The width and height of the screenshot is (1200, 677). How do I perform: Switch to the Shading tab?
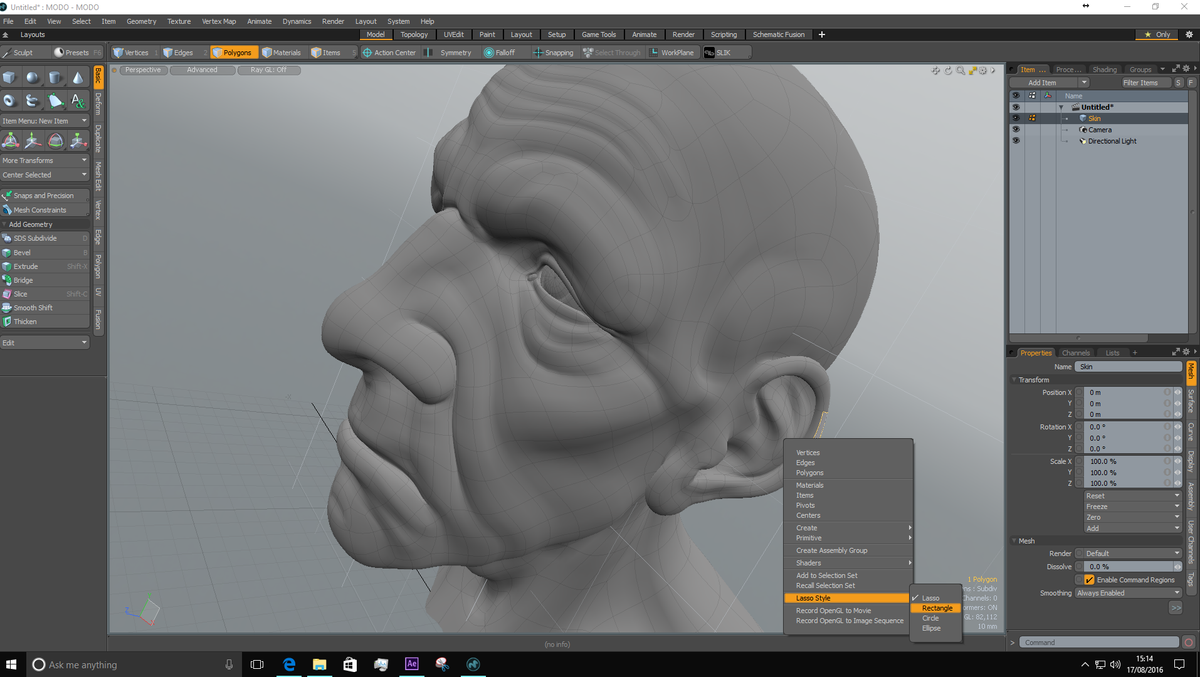point(1104,69)
